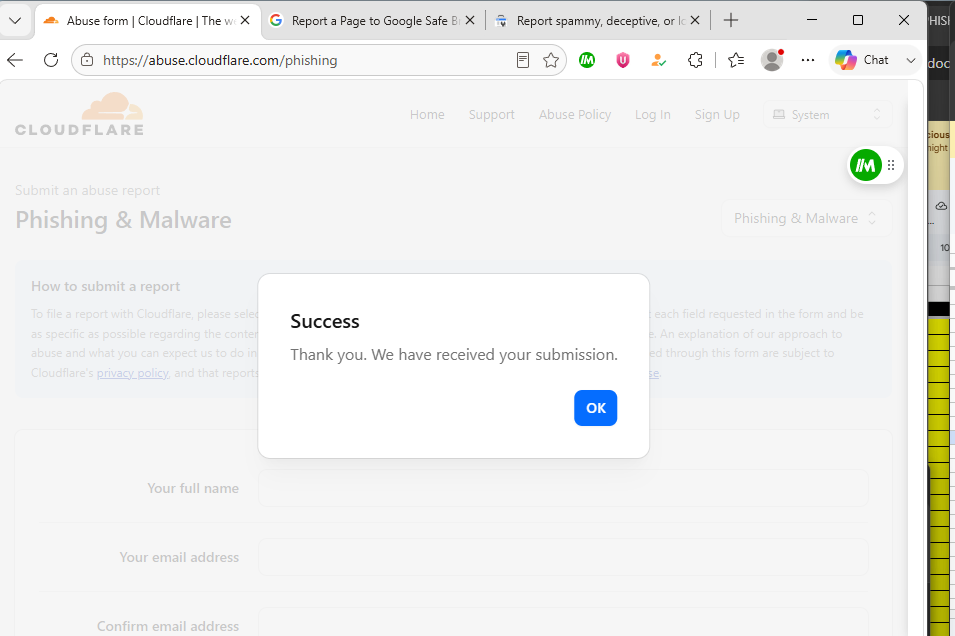Close the Report spammy, deceptive tab
The height and width of the screenshot is (636, 955).
[695, 20]
